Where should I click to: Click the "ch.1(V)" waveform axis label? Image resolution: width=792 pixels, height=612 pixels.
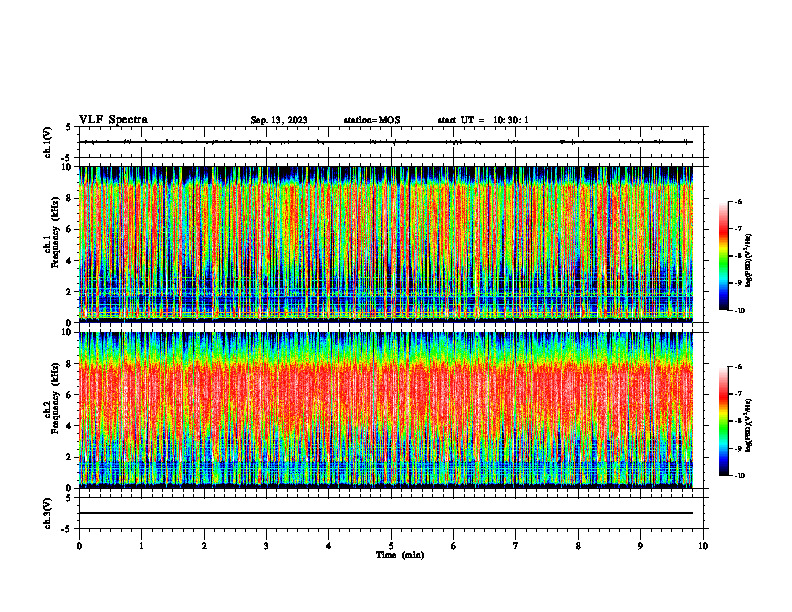click(x=47, y=142)
